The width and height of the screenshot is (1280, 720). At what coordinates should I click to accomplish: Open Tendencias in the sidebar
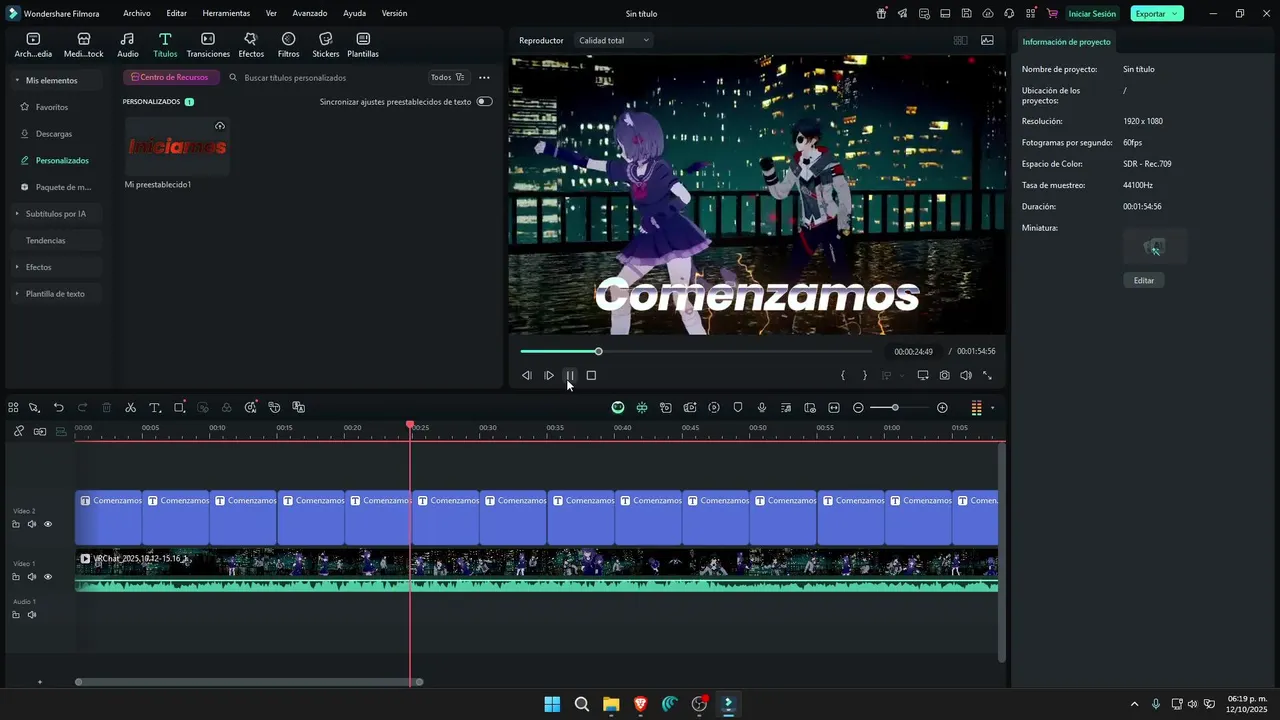coord(46,241)
